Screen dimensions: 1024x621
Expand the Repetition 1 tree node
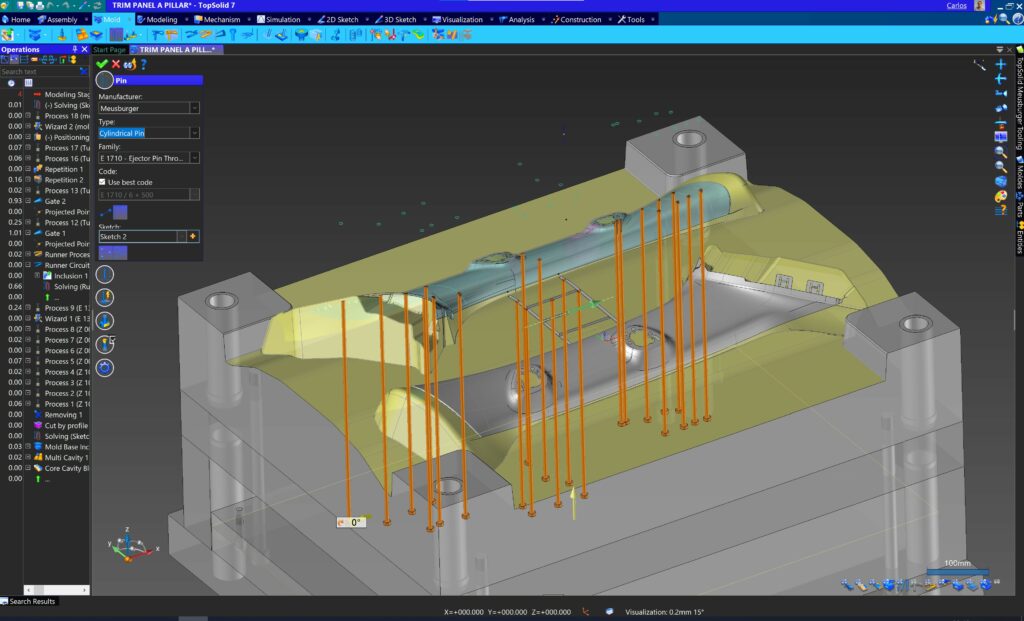click(x=28, y=169)
